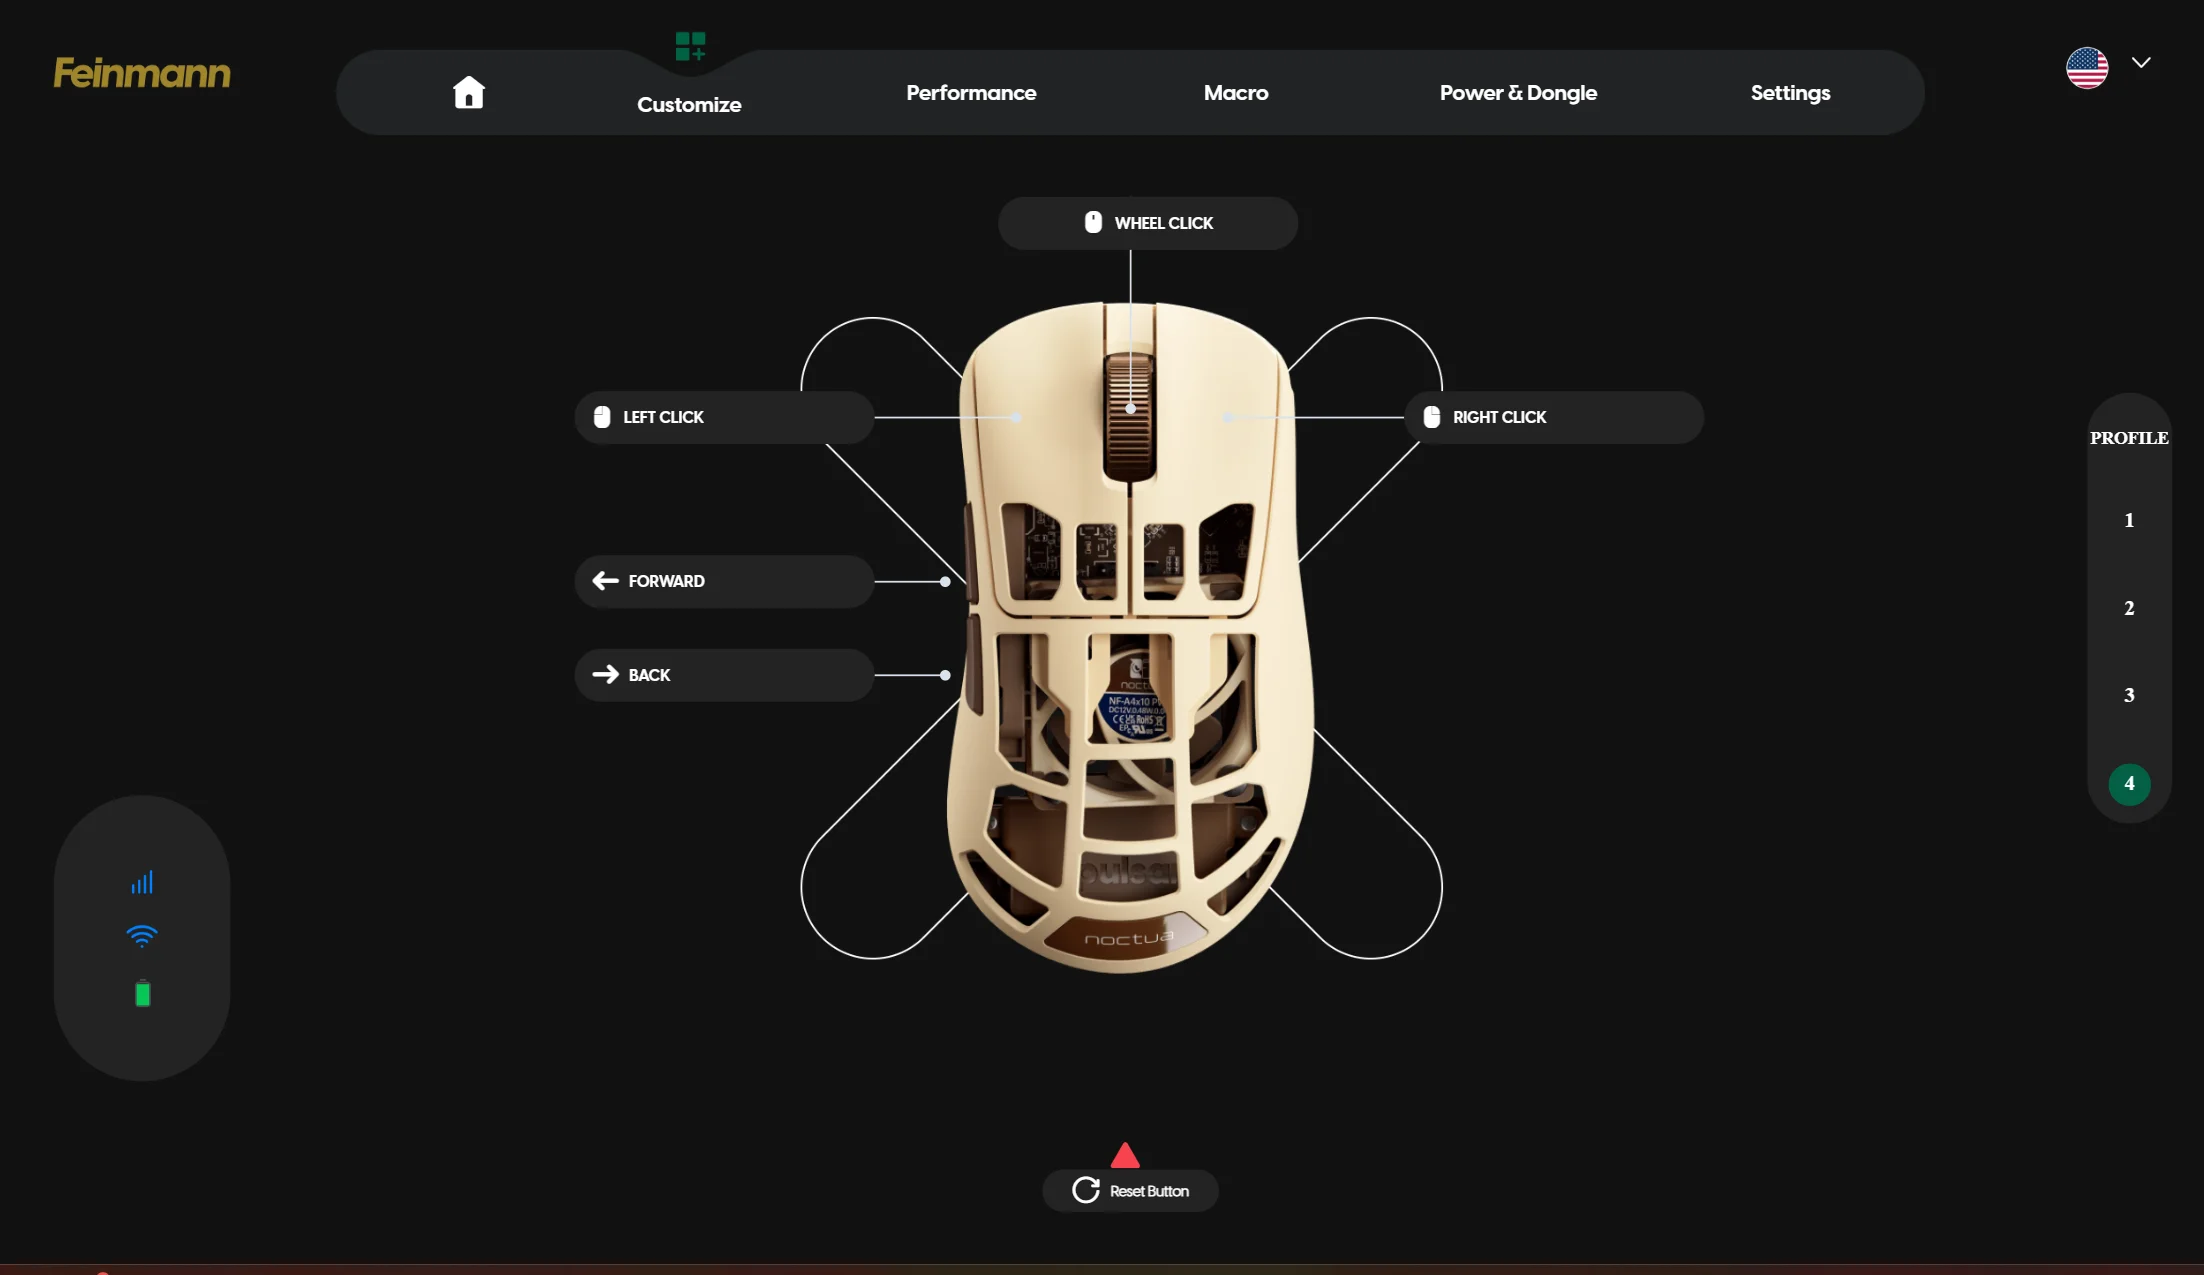Select the Customize tab label
This screenshot has height=1275, width=2204.
689,105
